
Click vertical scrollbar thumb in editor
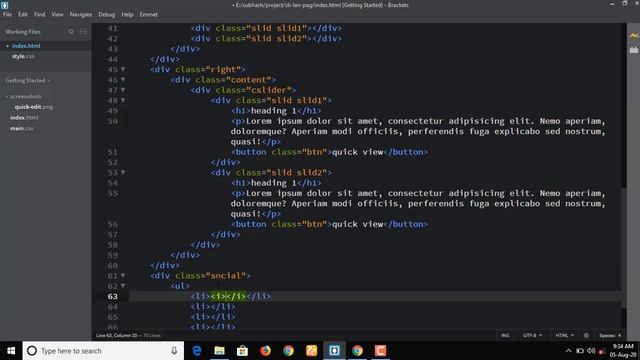pos(624,249)
